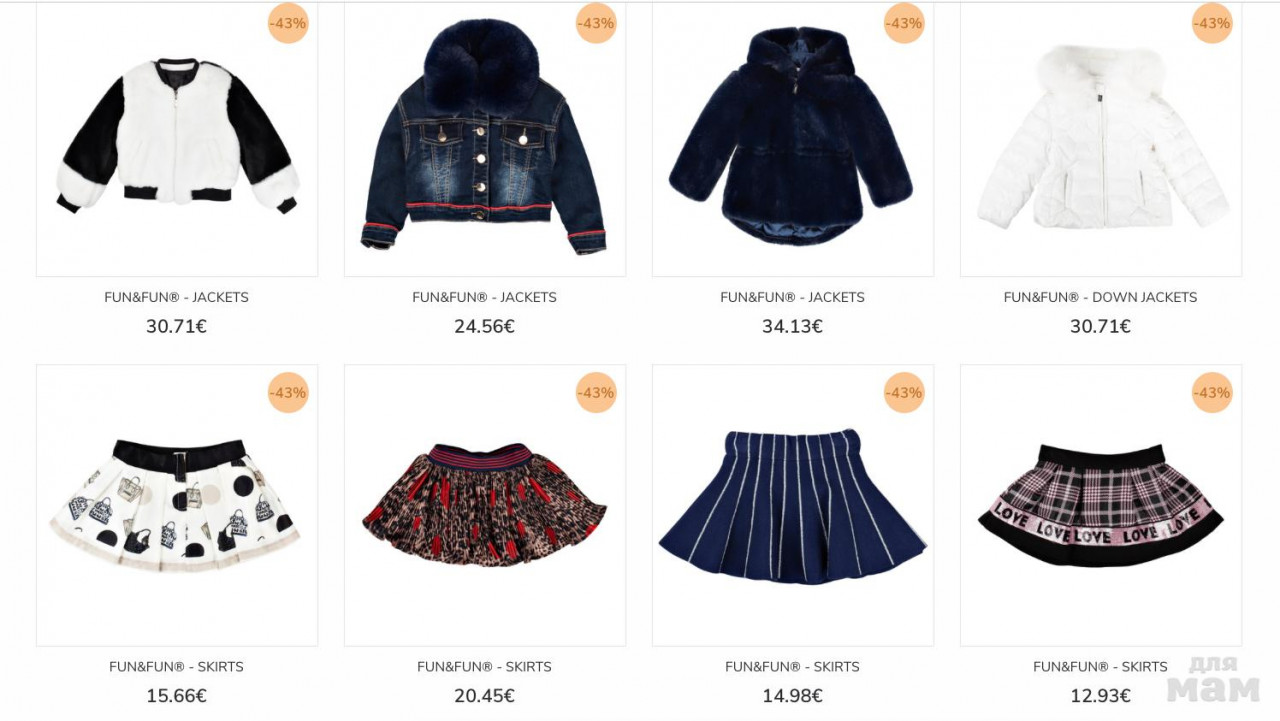1280x721 pixels.
Task: View the plaid LOVE skirt product
Action: pyautogui.click(x=1100, y=506)
